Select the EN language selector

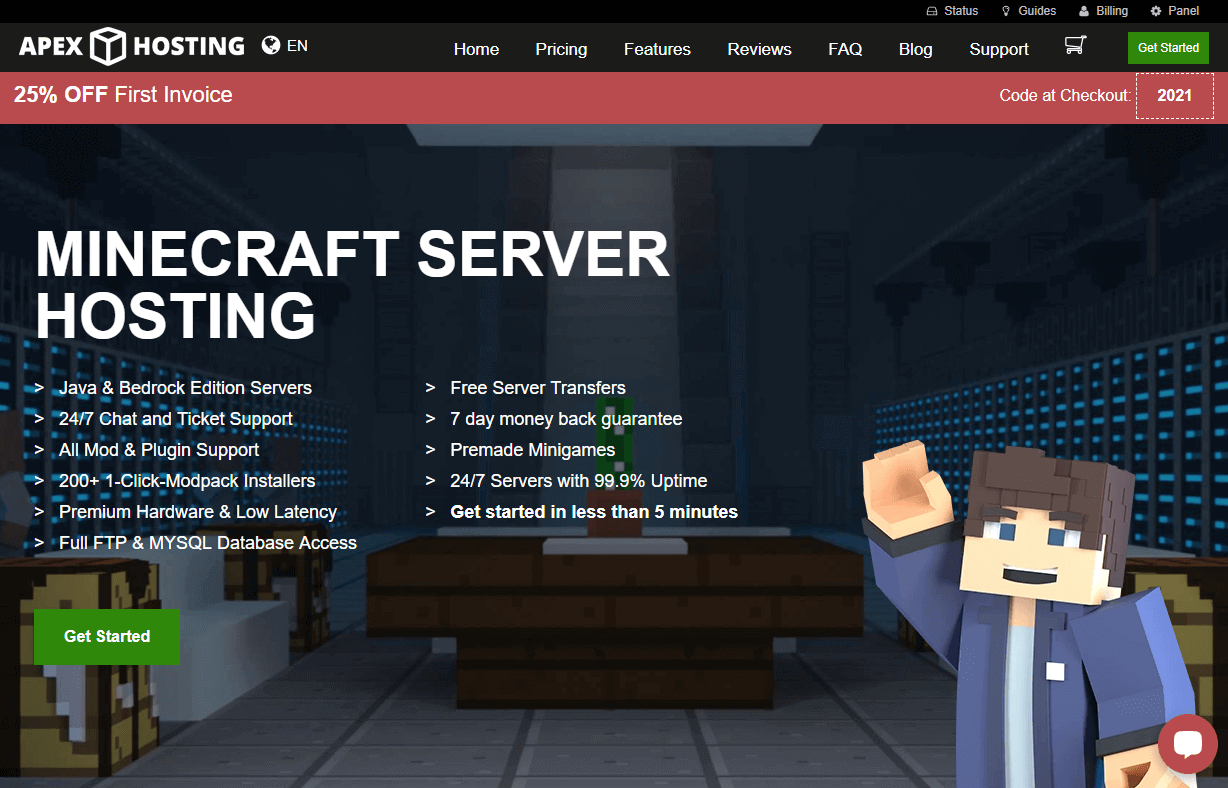pos(297,45)
